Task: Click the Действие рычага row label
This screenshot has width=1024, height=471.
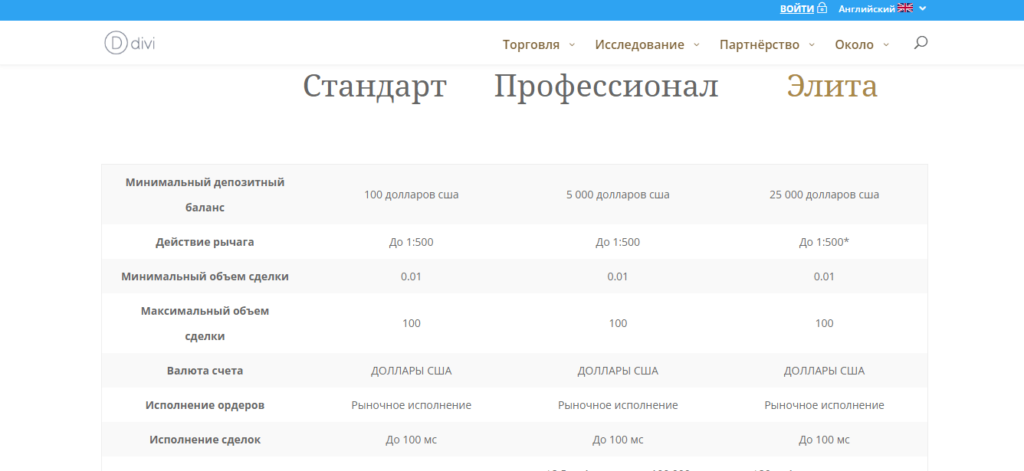Action: (x=205, y=242)
